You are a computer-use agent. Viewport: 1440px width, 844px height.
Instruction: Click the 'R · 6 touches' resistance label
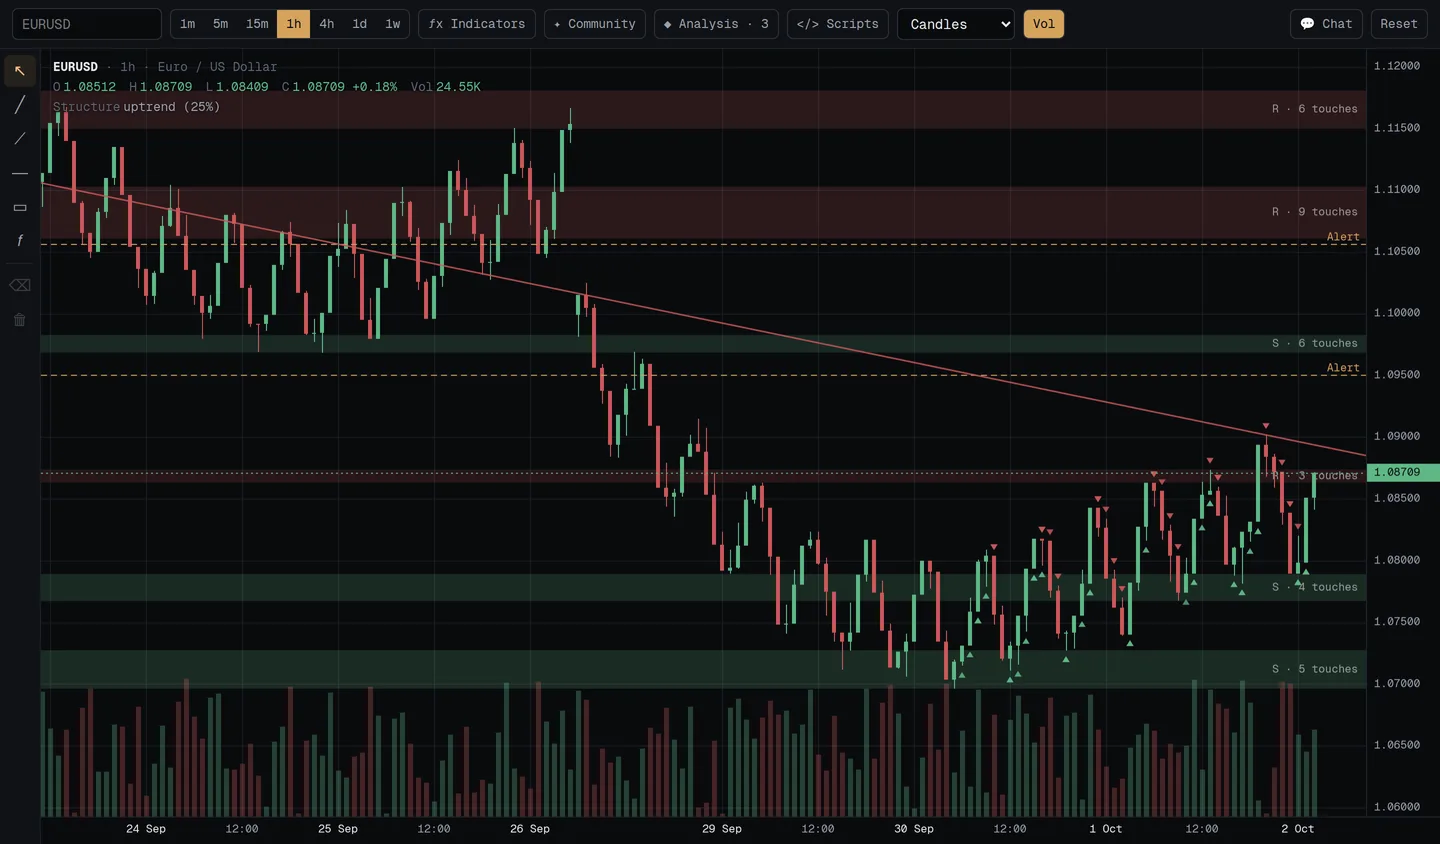pyautogui.click(x=1314, y=109)
